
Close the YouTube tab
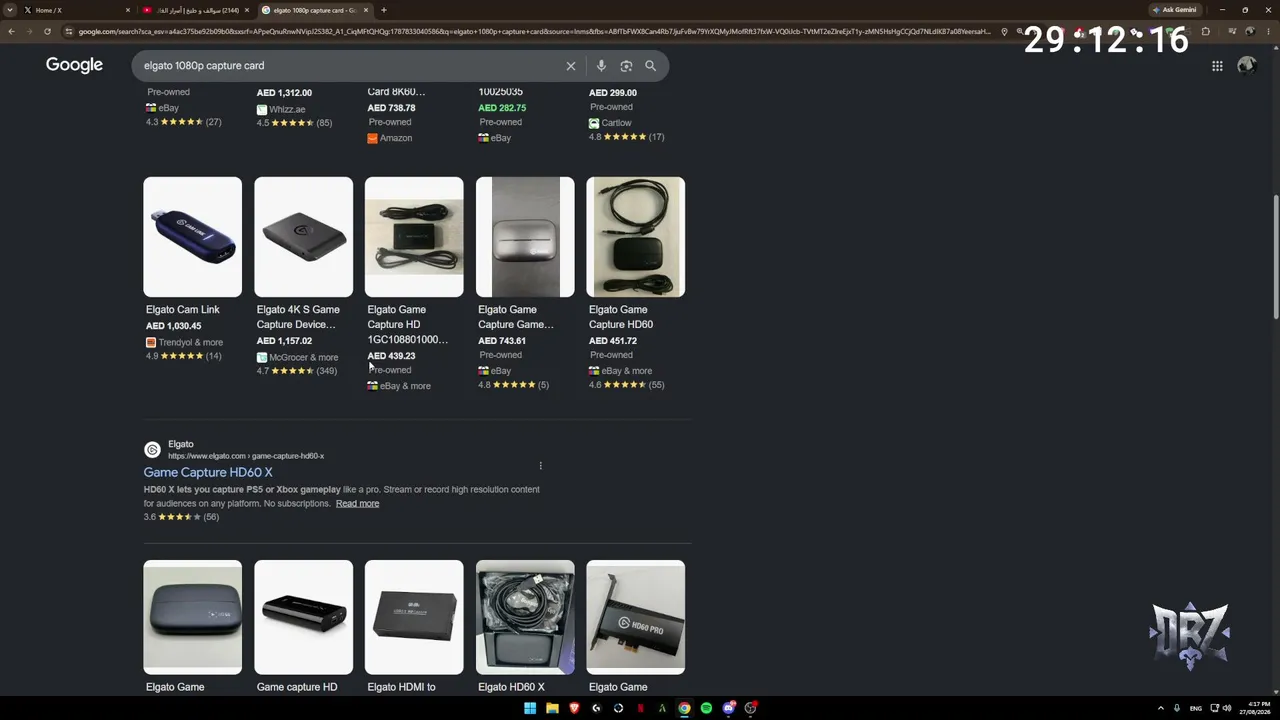[247, 10]
